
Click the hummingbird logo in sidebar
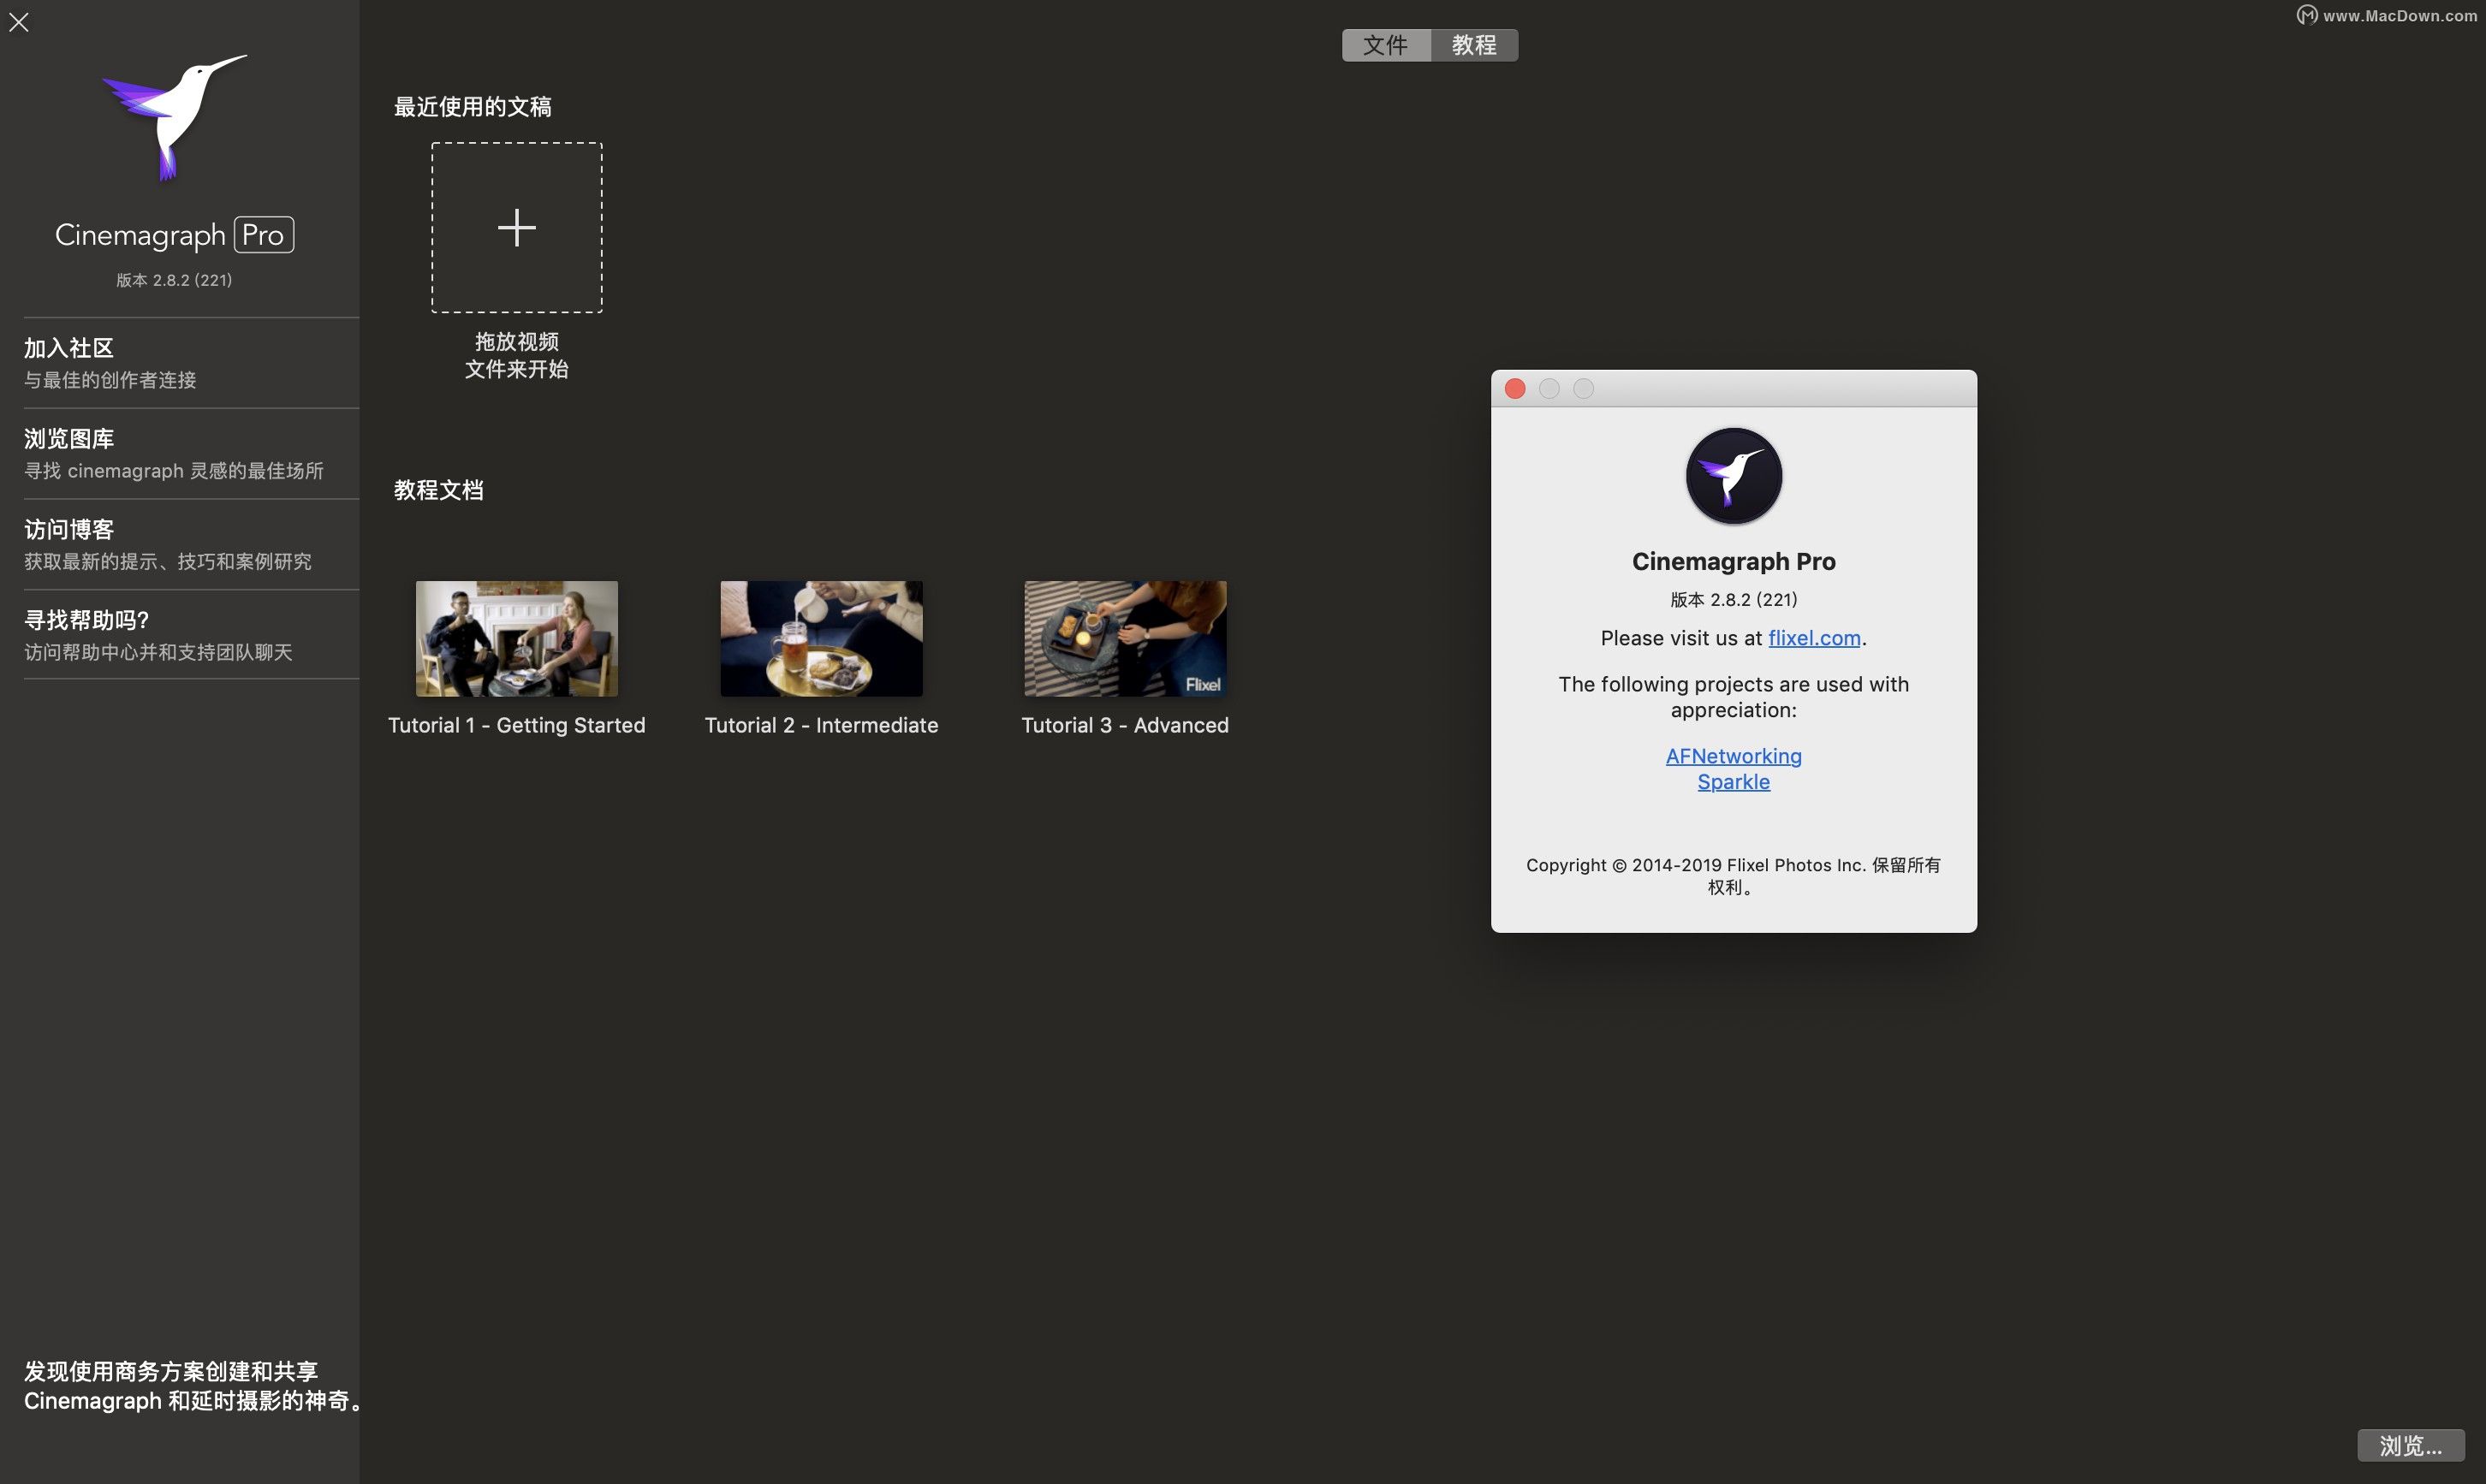pos(174,118)
